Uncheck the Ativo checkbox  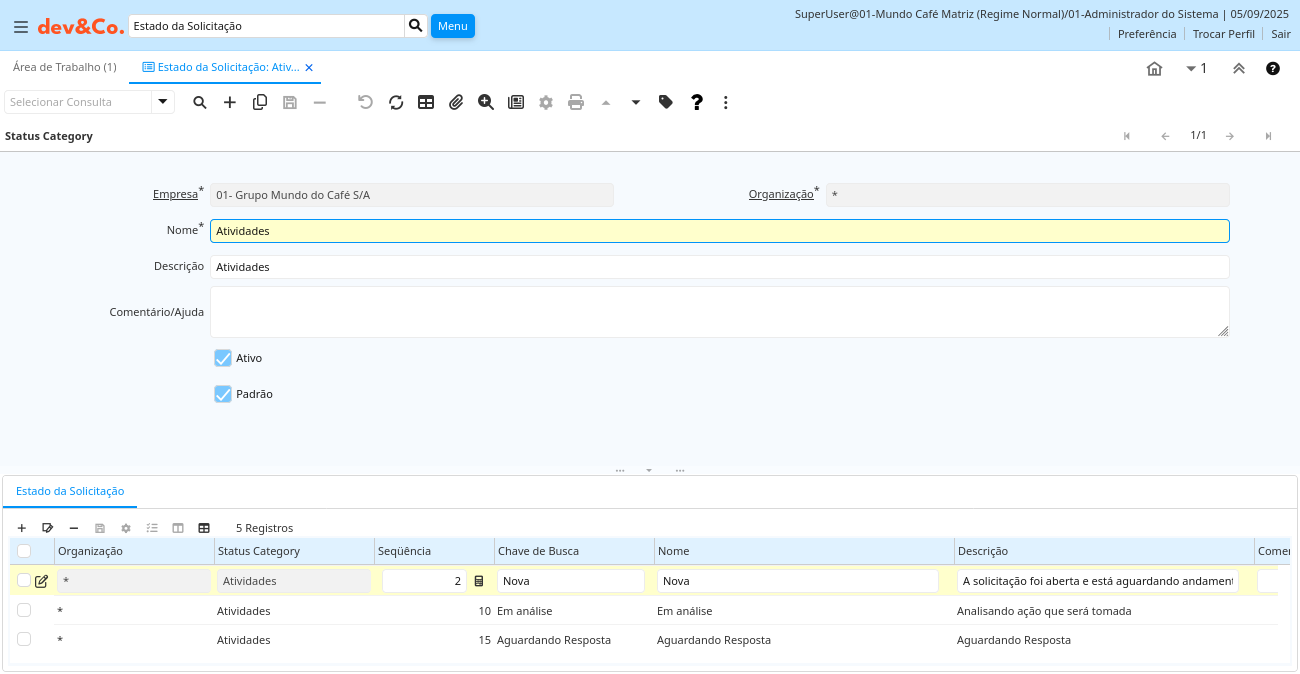tap(223, 358)
